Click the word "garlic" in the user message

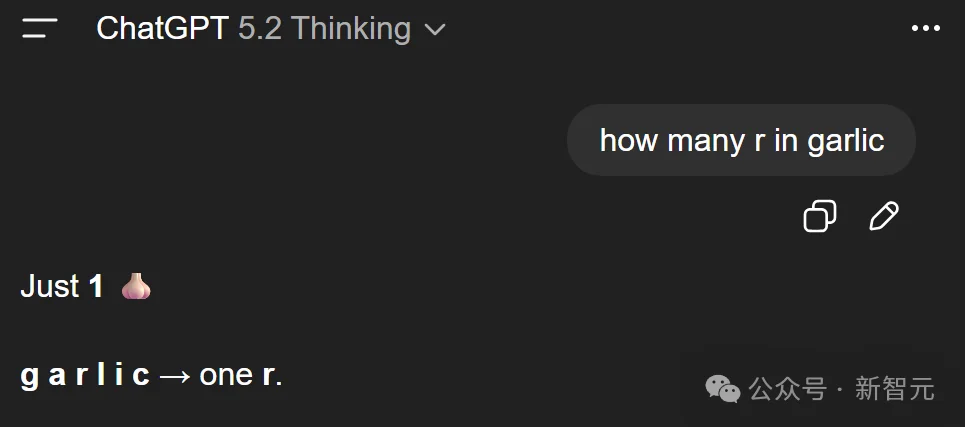(845, 140)
